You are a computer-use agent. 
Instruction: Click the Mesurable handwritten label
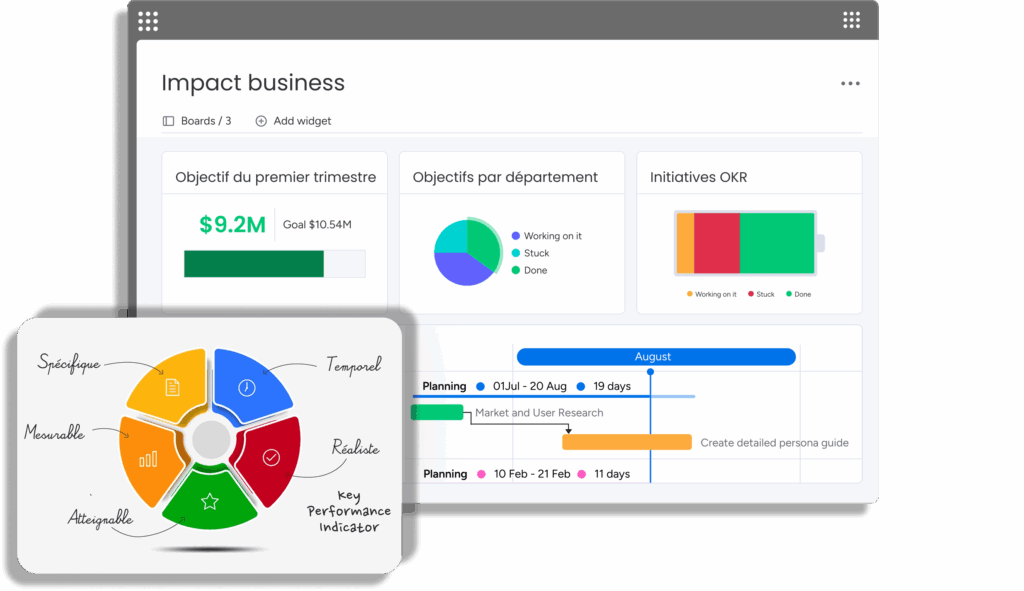coord(54,432)
